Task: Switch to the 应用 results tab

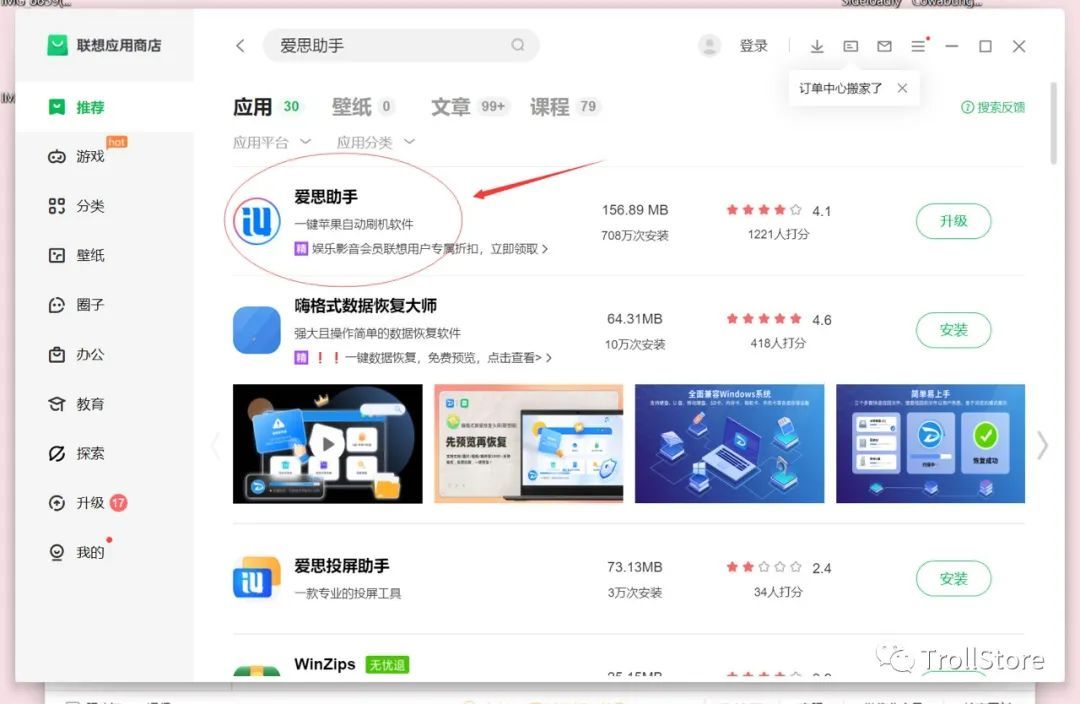Action: tap(267, 107)
